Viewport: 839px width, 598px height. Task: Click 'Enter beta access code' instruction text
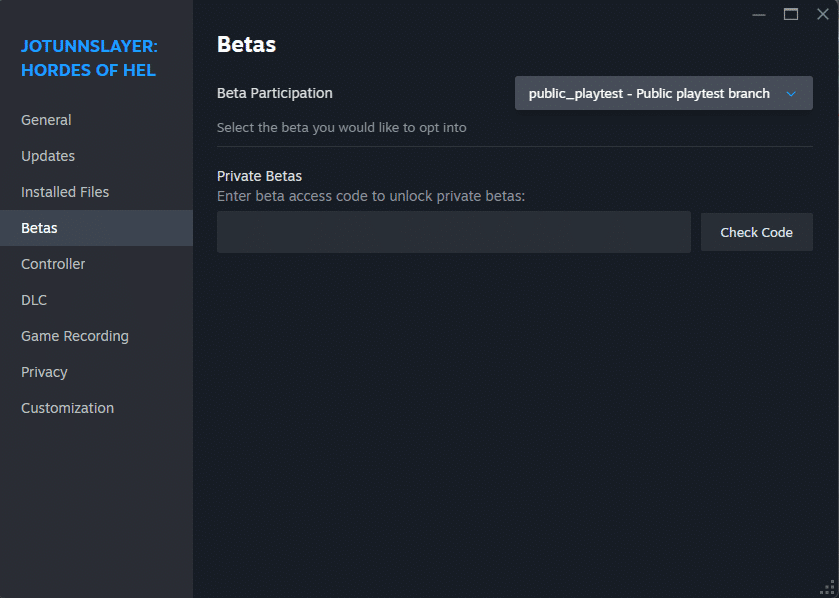pos(371,196)
